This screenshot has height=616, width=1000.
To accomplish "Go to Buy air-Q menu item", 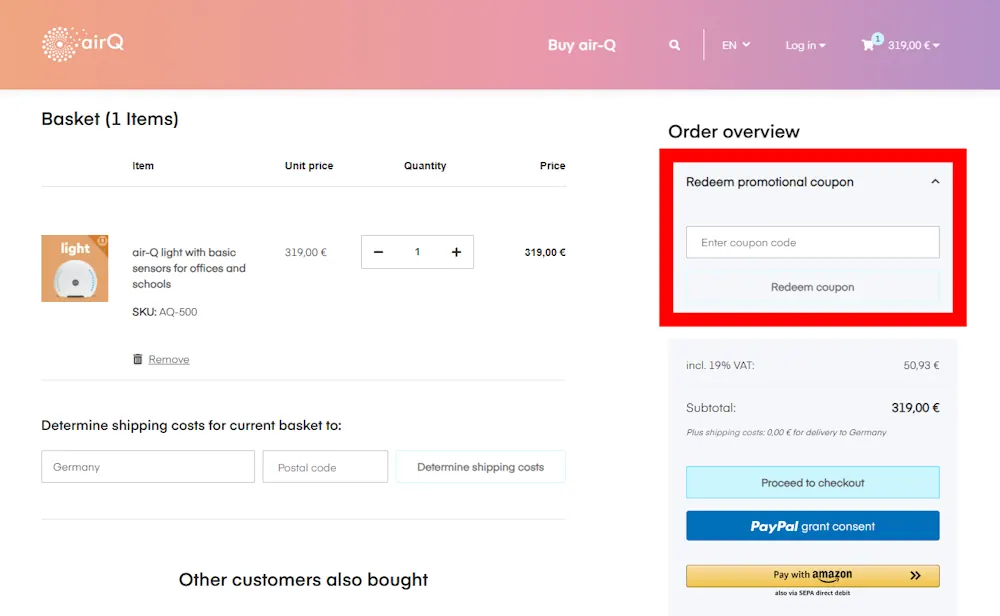I will coord(582,45).
